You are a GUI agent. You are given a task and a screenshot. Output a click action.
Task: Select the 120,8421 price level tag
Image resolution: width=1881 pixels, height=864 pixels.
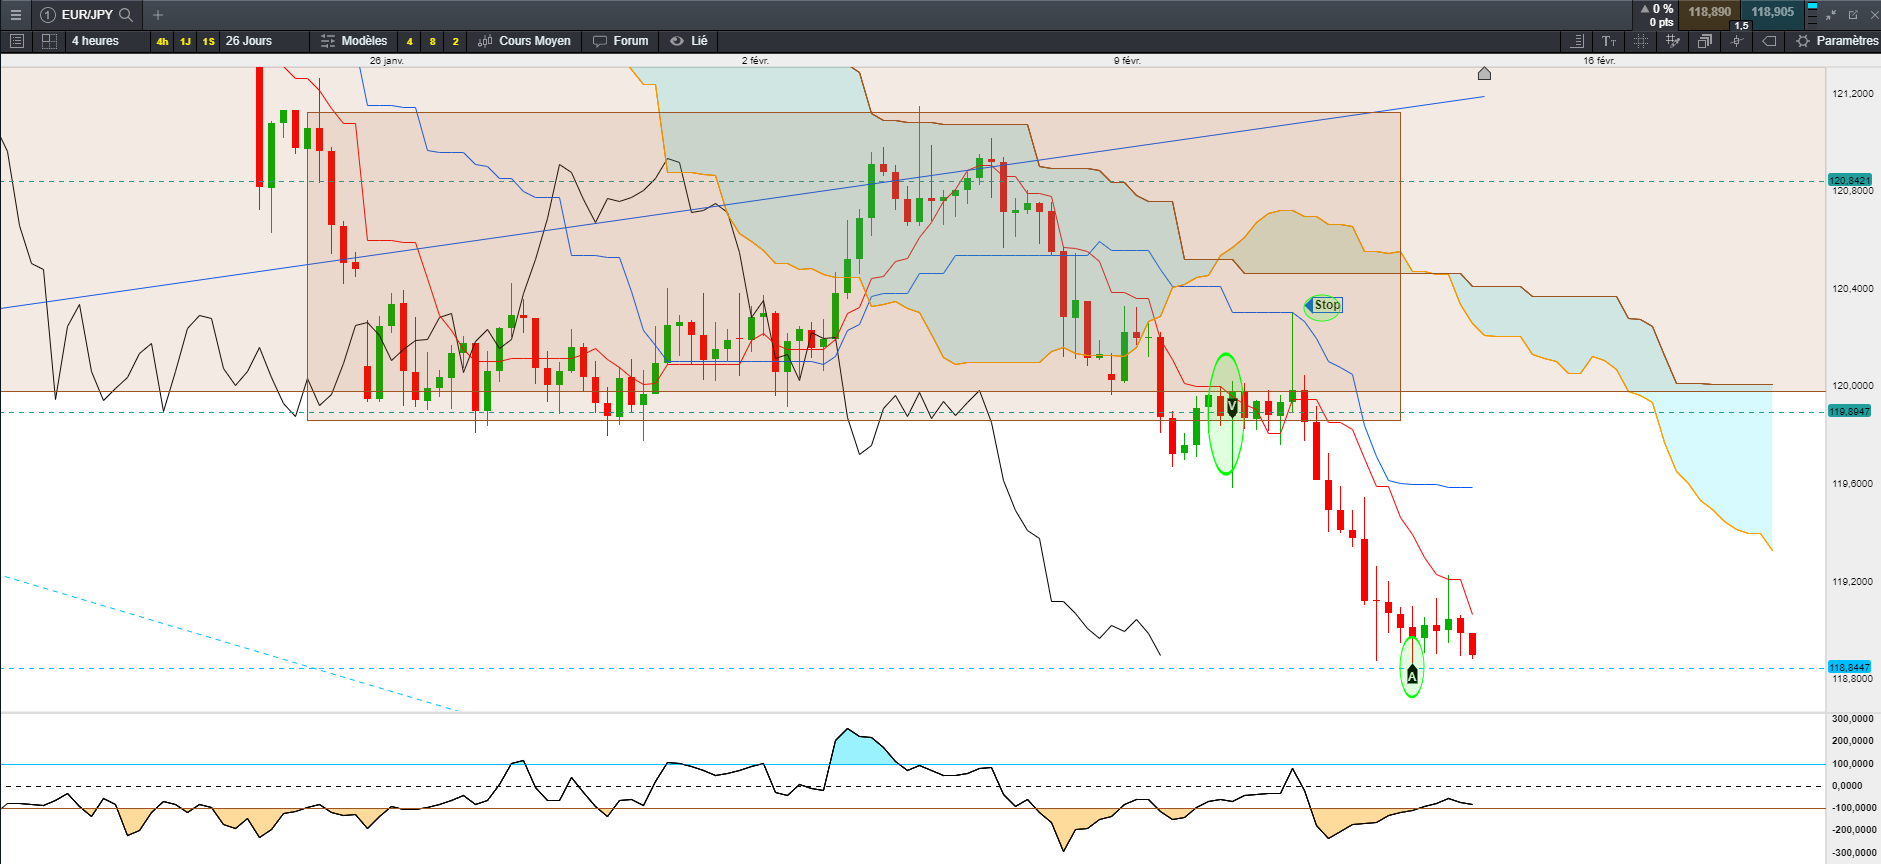point(1849,181)
